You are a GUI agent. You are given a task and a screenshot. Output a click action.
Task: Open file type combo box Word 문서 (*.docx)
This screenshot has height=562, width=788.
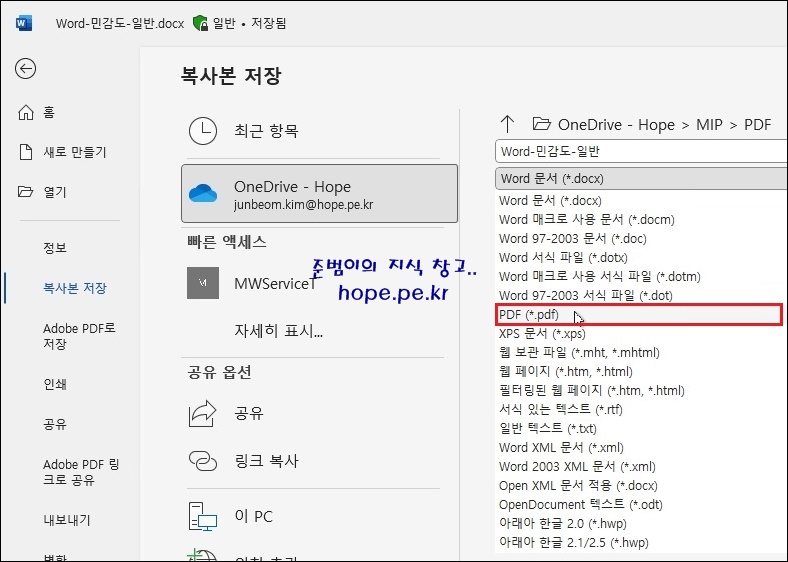click(x=641, y=178)
